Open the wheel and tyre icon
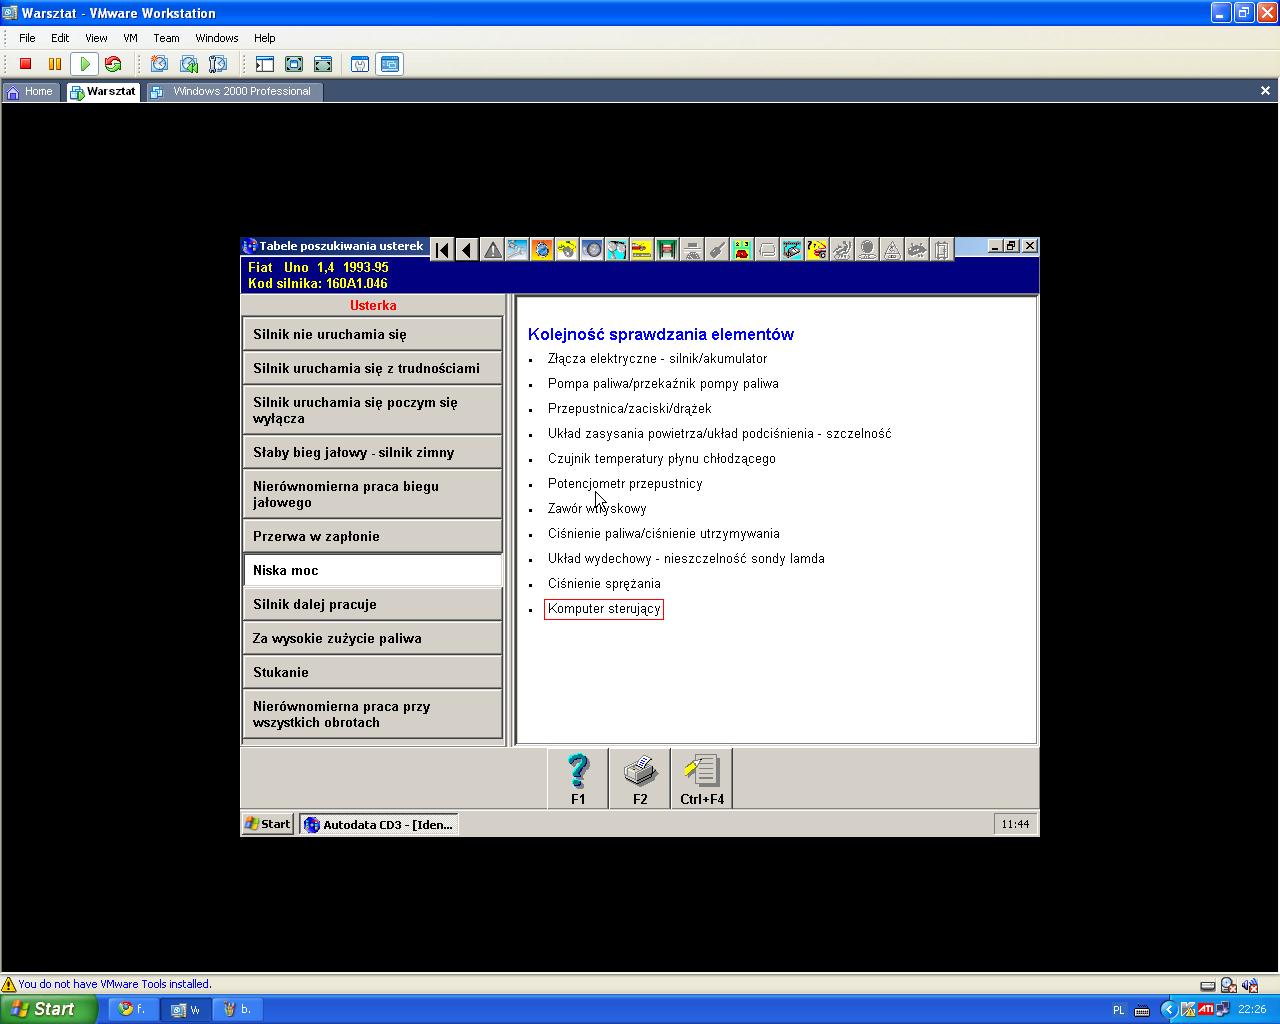This screenshot has width=1280, height=1024. (592, 249)
